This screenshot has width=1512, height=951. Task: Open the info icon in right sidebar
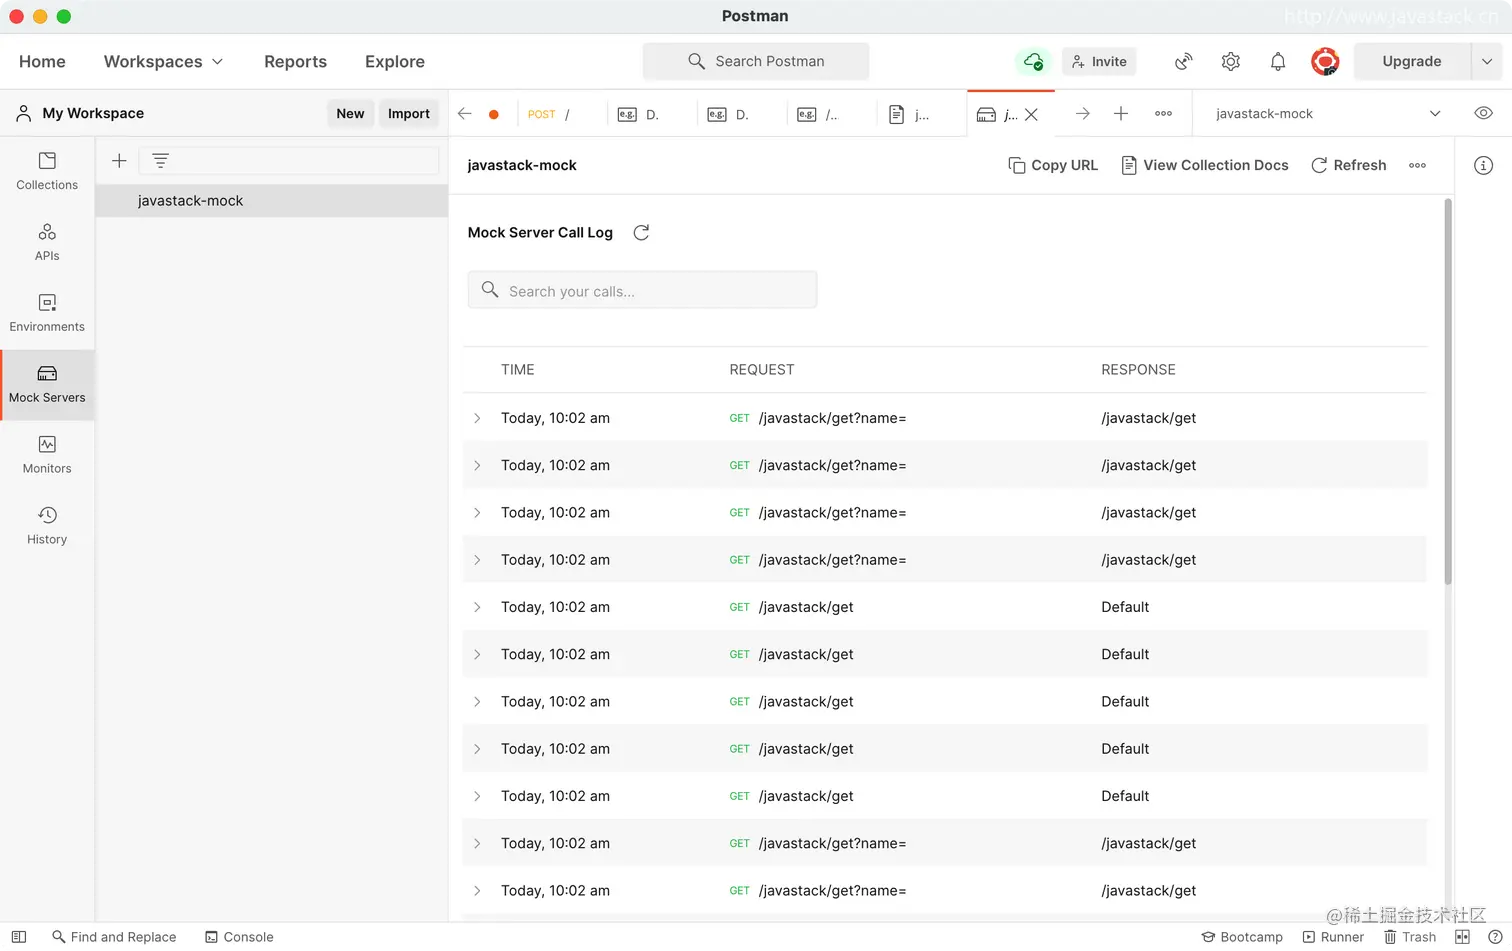1483,165
